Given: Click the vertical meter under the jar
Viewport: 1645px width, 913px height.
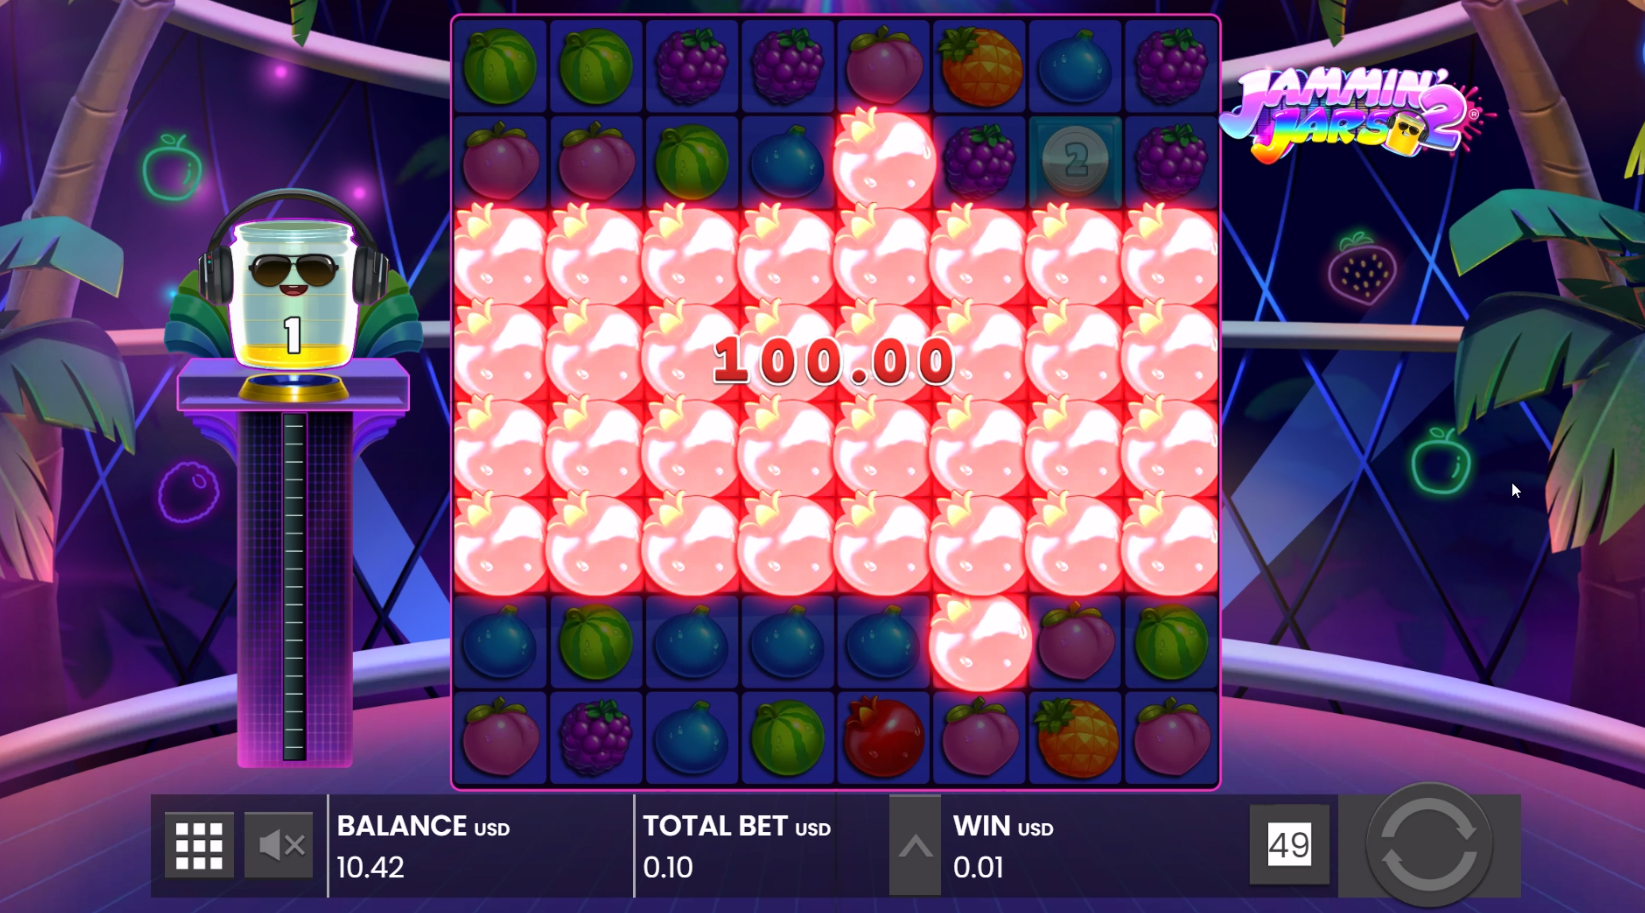Looking at the screenshot, I should [294, 587].
